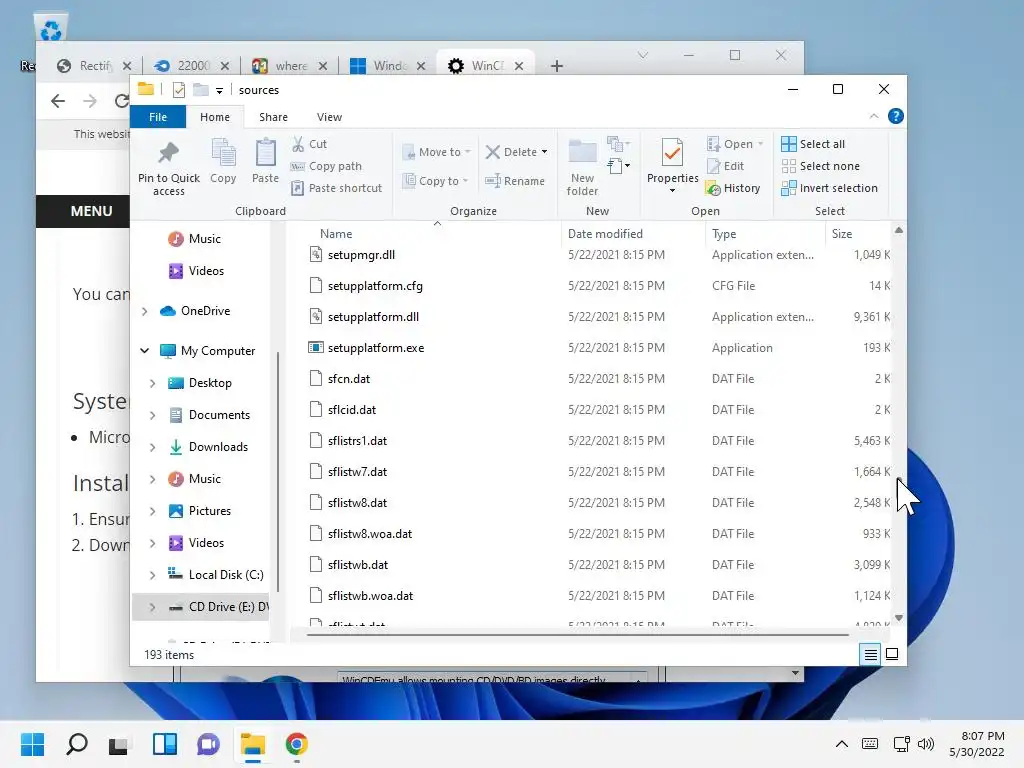Open Widgets from the taskbar
Viewport: 1024px width, 768px height.
coord(165,744)
